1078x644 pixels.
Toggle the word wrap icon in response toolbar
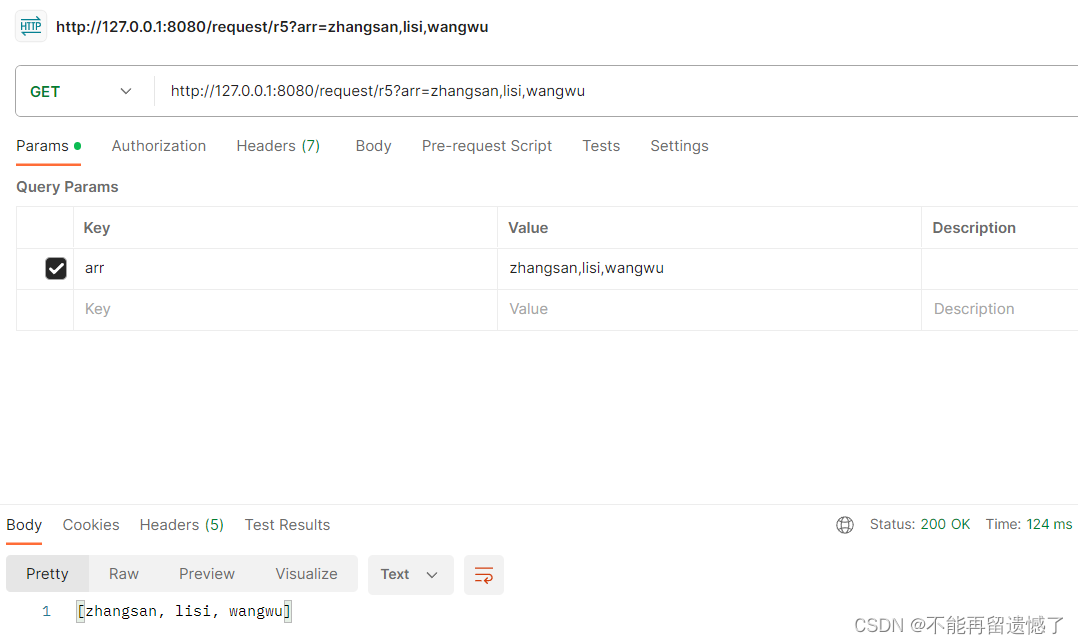tap(484, 575)
